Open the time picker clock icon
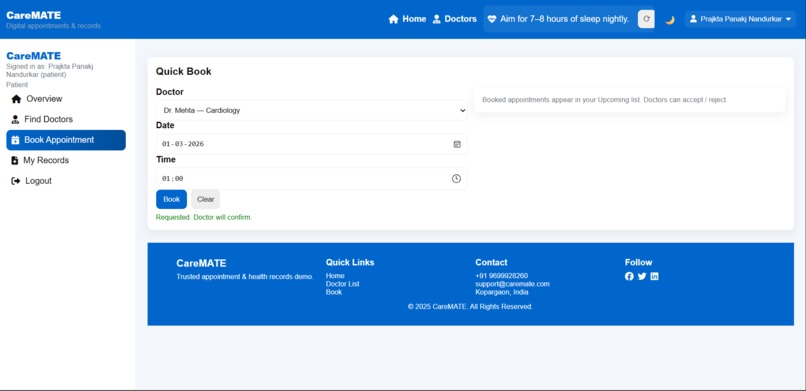This screenshot has height=391, width=806. pyautogui.click(x=456, y=178)
